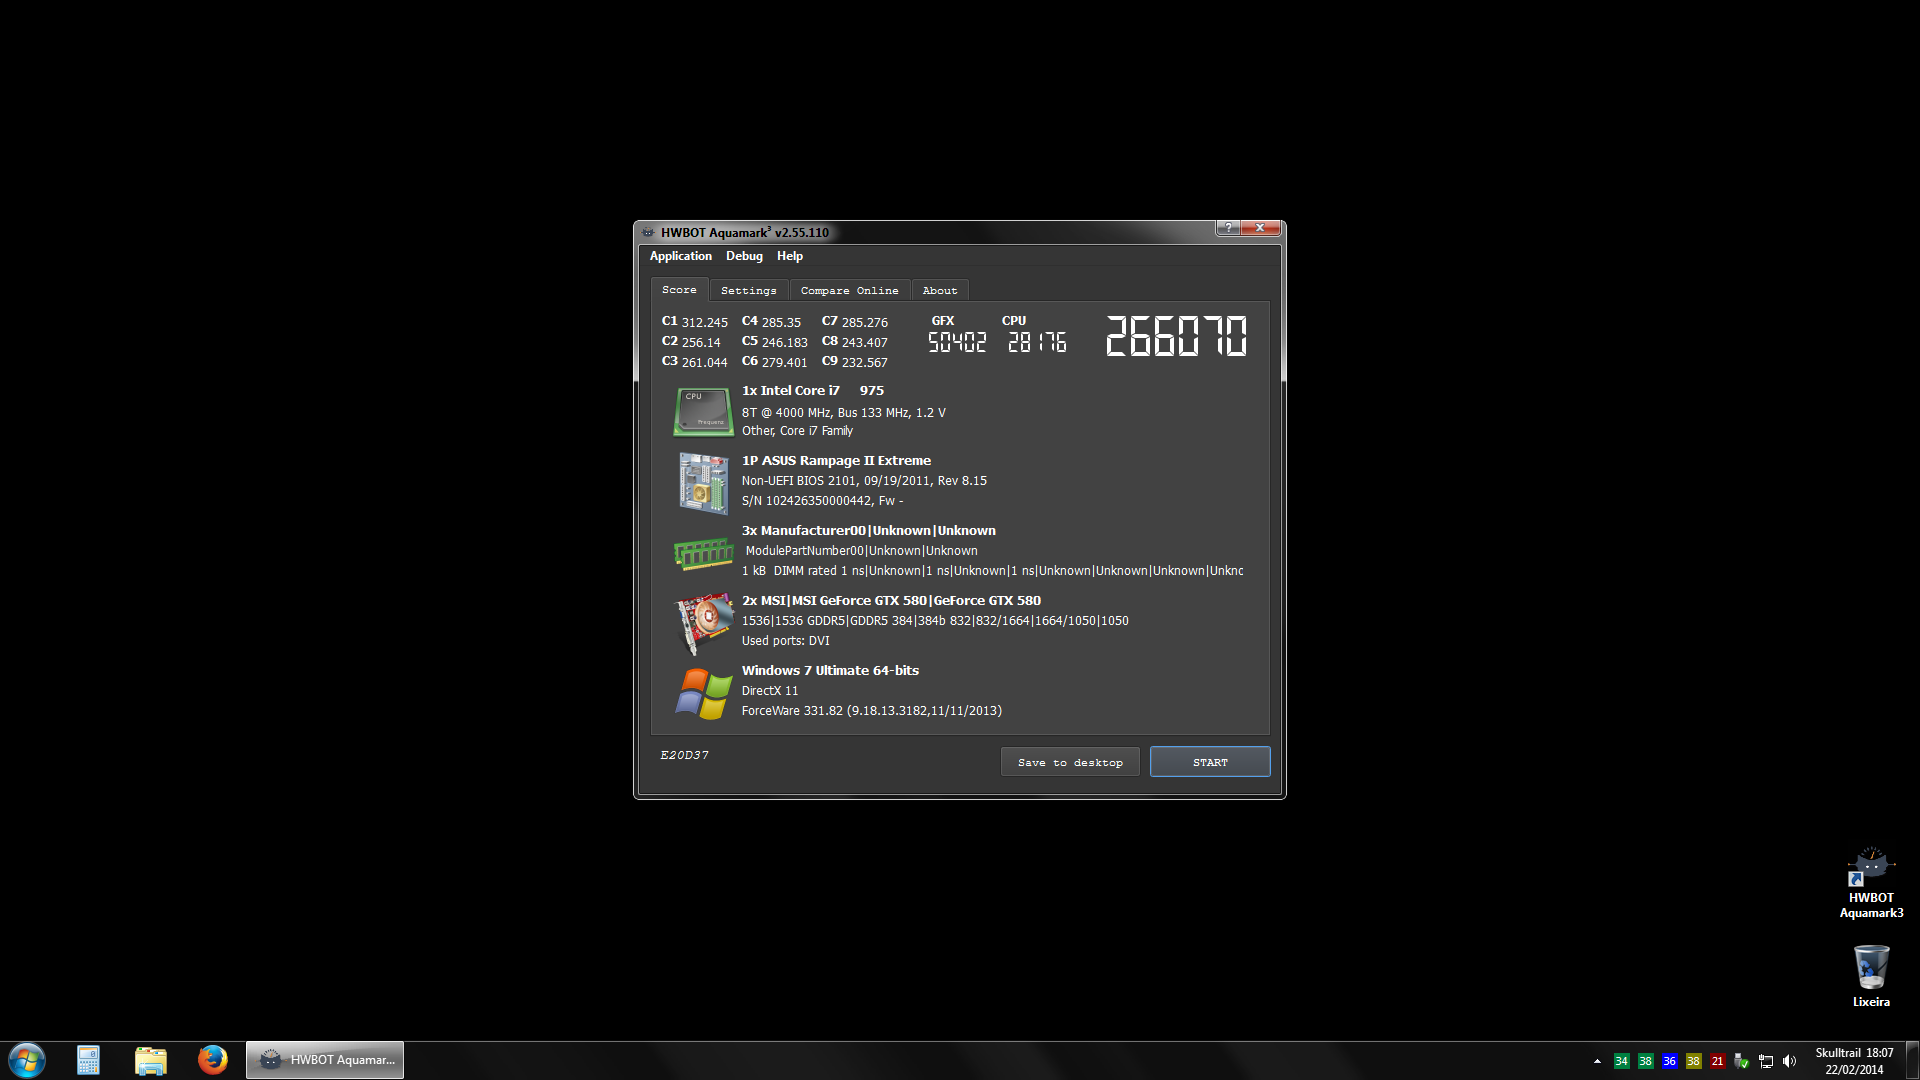Open the Windows Start menu

(27, 1060)
